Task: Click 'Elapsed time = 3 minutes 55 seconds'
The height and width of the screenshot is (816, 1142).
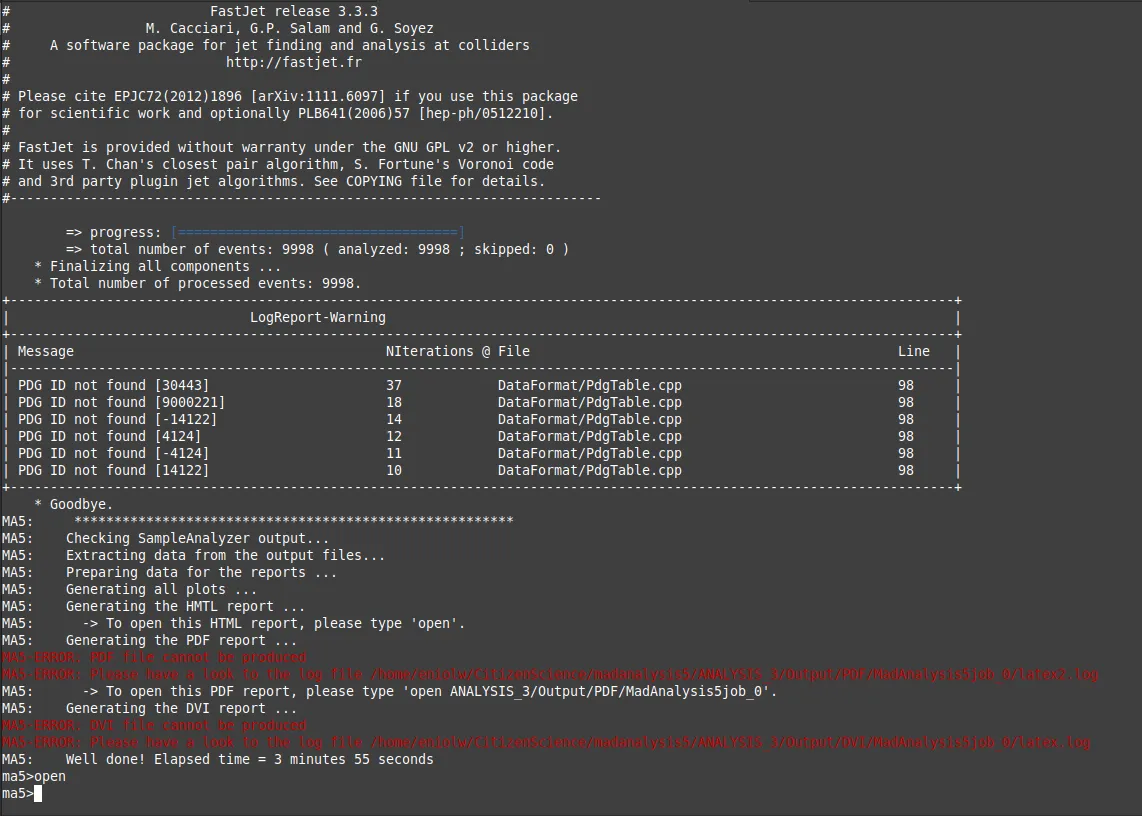Action: (x=294, y=759)
